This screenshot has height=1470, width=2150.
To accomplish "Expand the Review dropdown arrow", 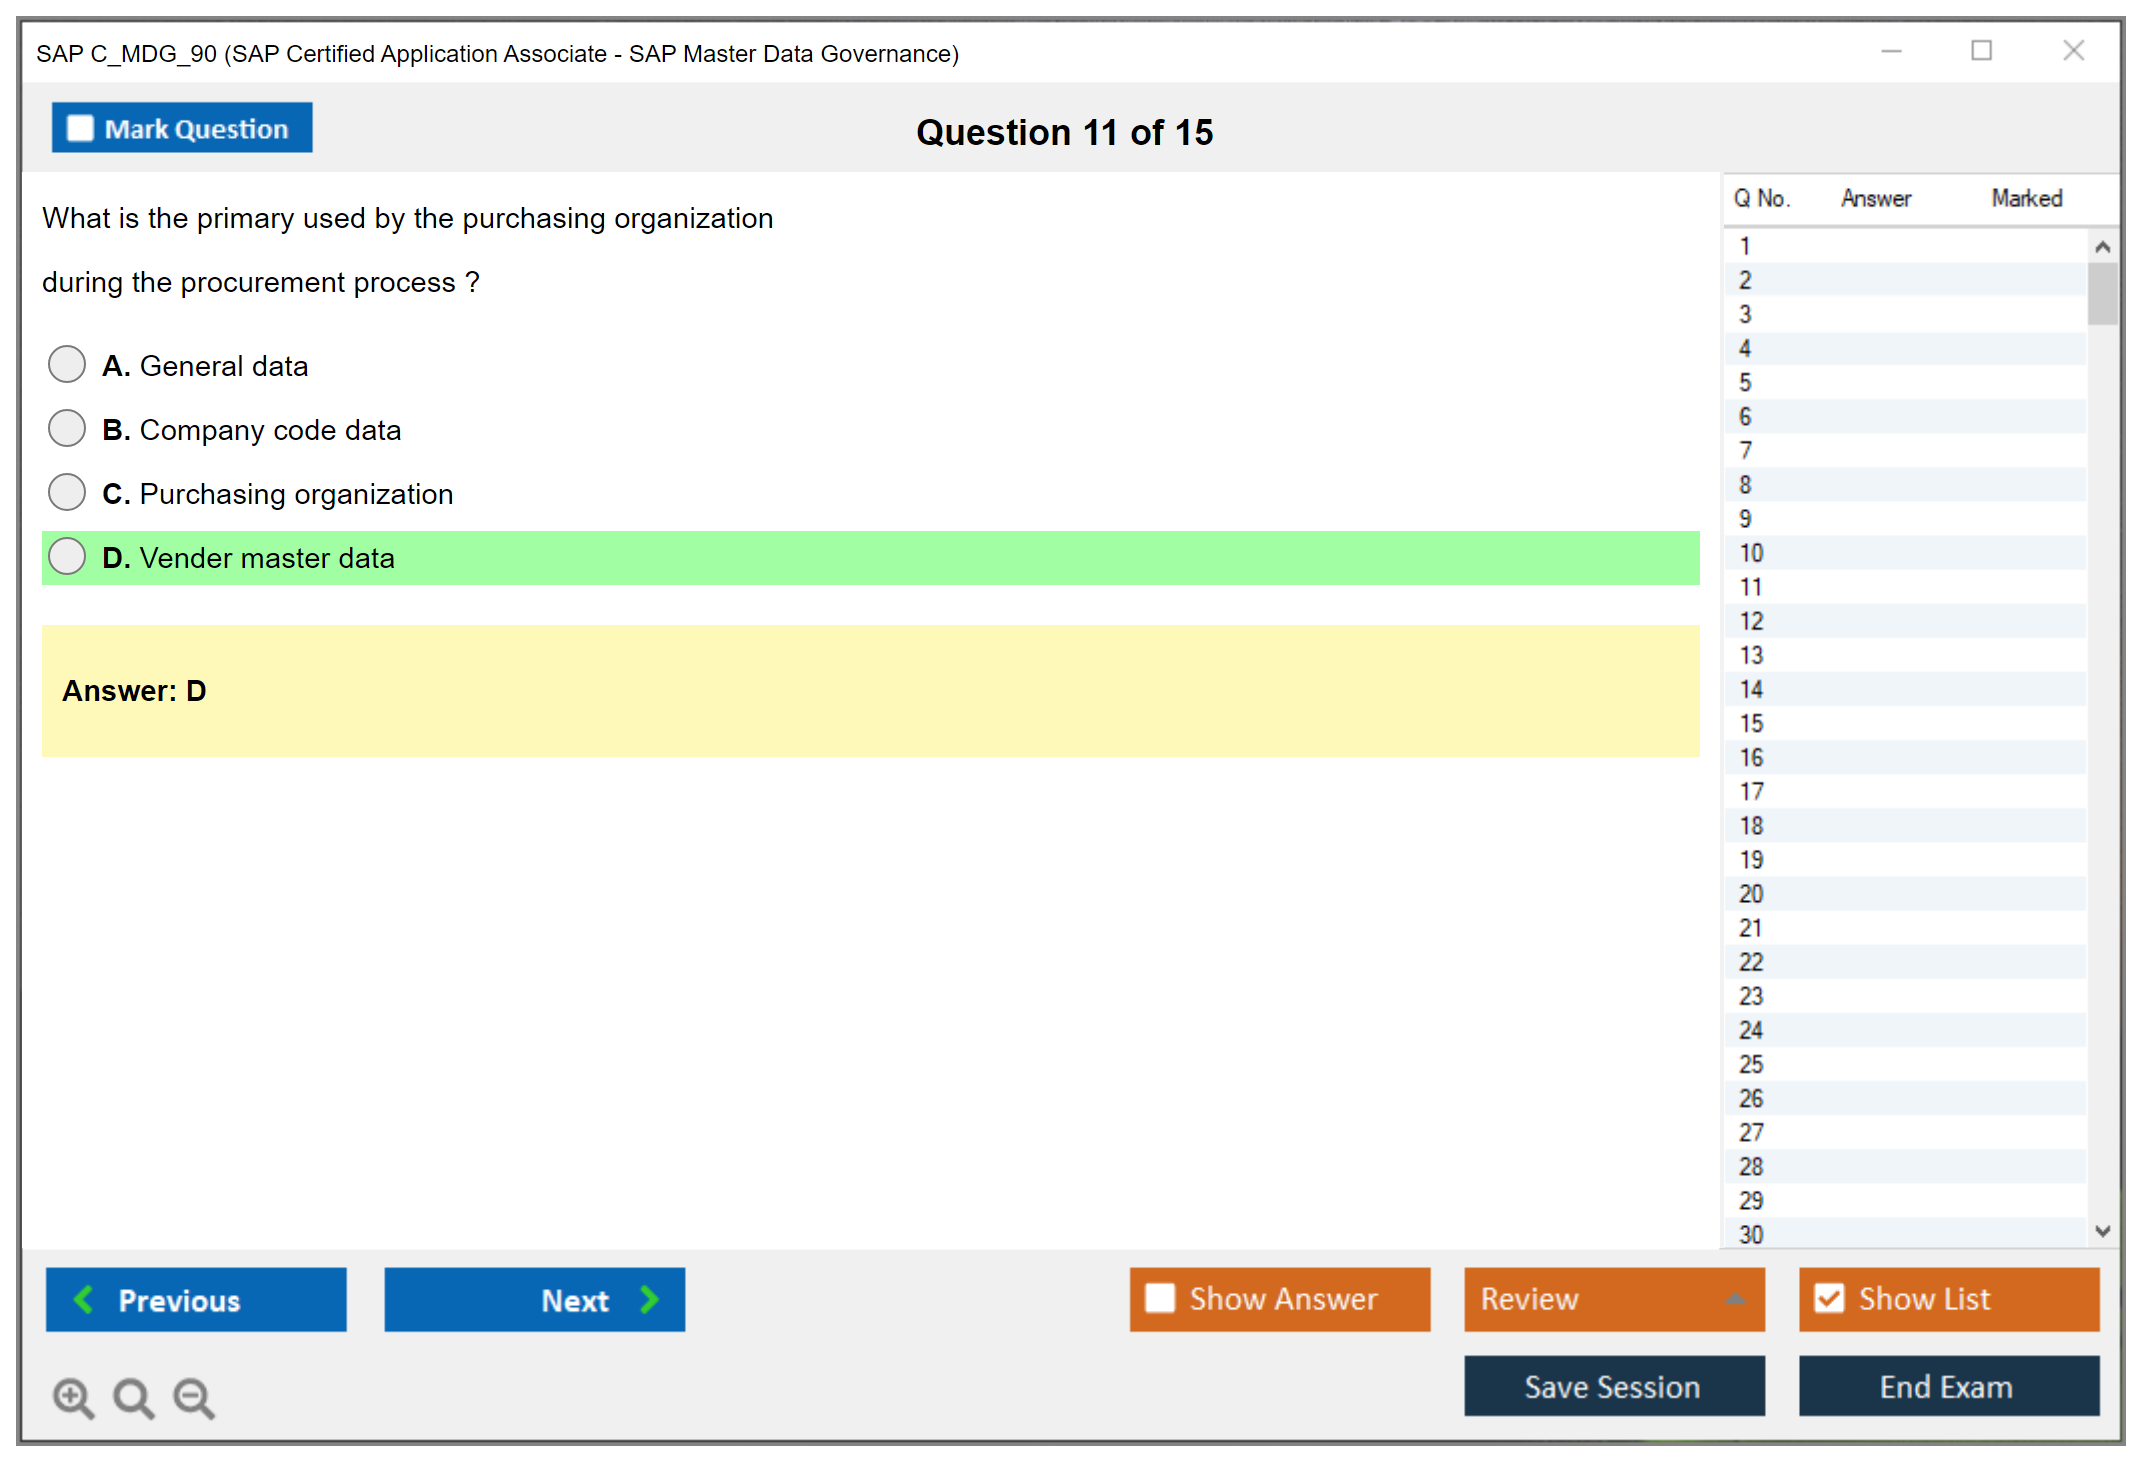I will click(x=1735, y=1299).
